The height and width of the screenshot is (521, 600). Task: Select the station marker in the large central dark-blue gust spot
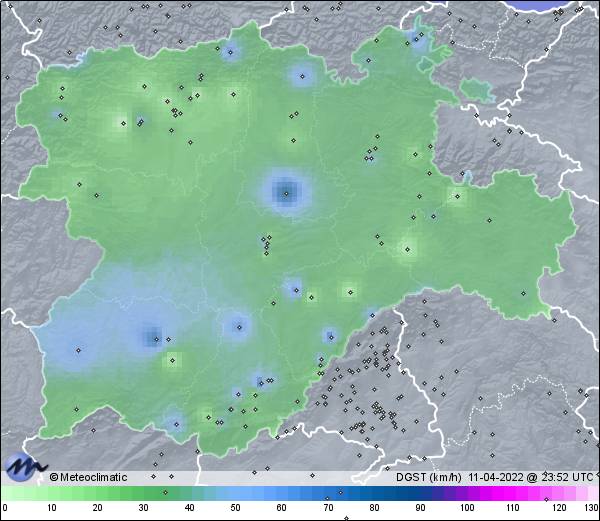pyautogui.click(x=286, y=194)
